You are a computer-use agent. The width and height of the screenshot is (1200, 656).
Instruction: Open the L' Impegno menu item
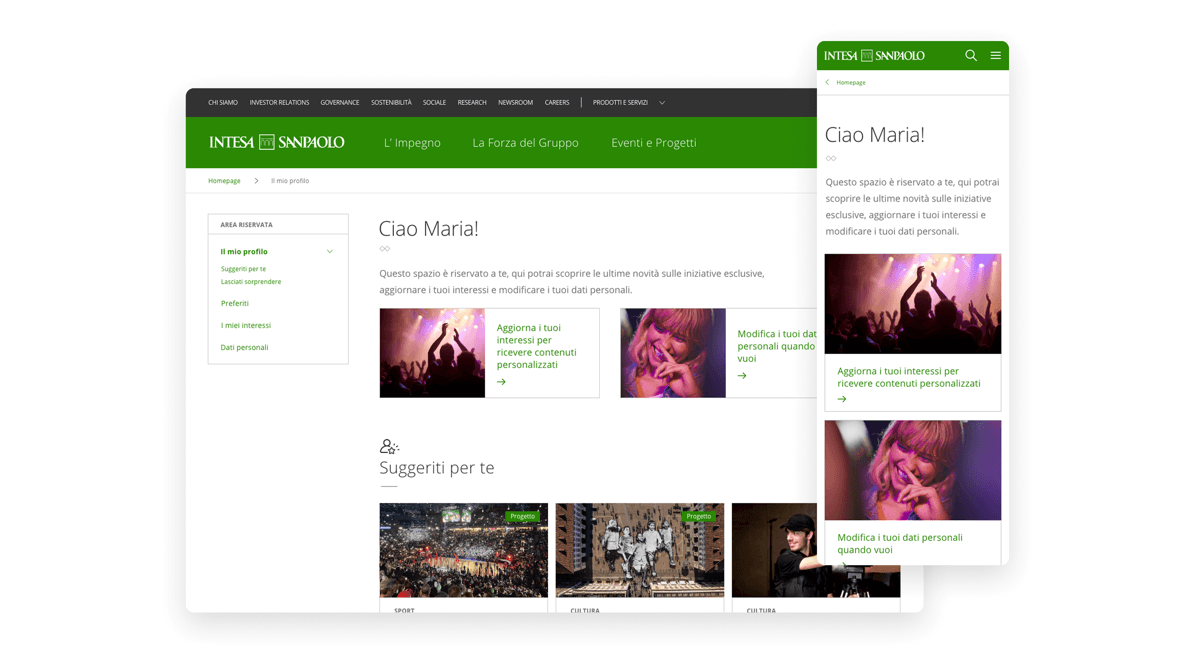[412, 143]
